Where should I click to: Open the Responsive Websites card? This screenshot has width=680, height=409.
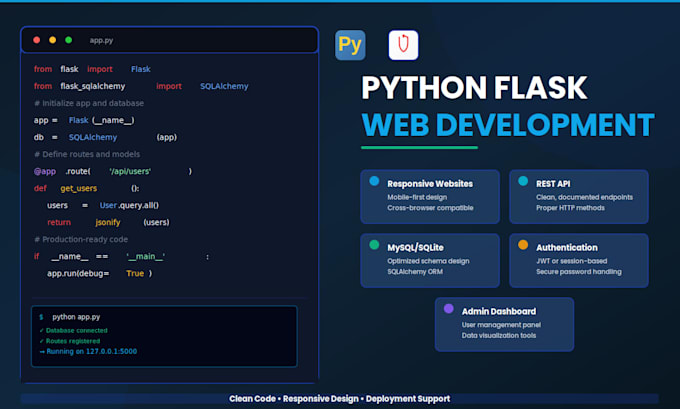[x=430, y=196]
